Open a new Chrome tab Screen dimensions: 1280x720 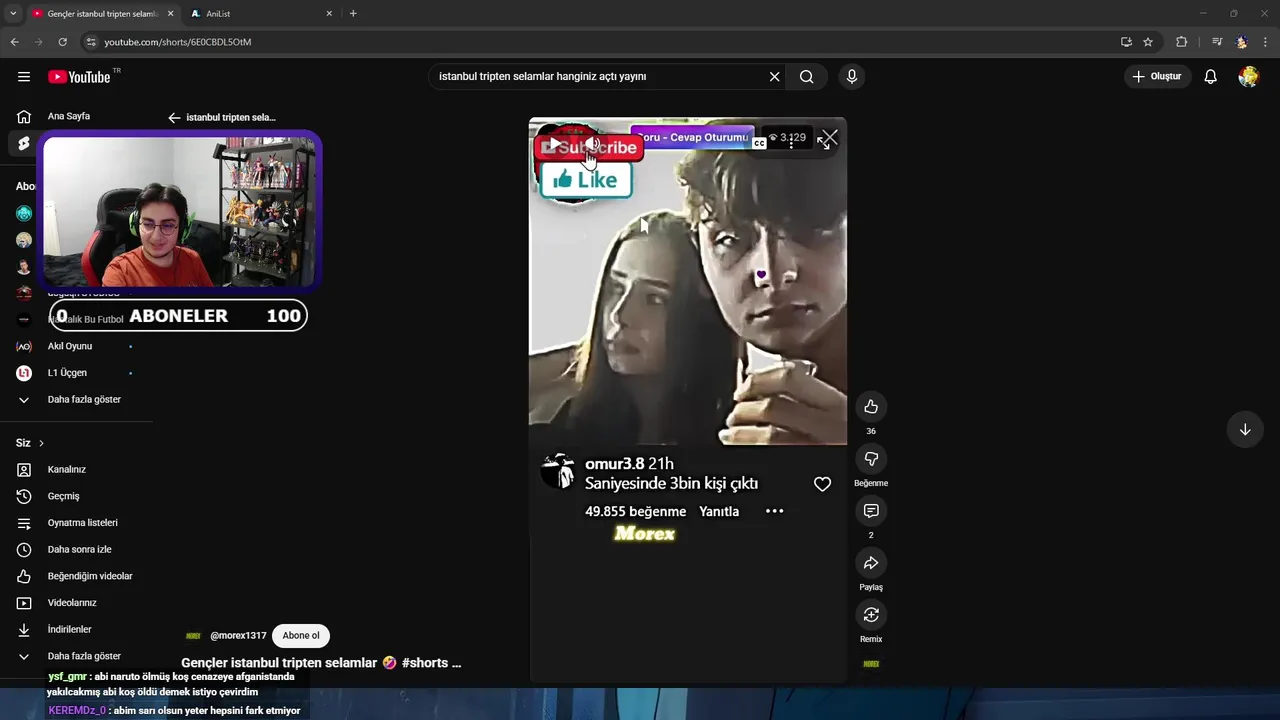(x=353, y=13)
